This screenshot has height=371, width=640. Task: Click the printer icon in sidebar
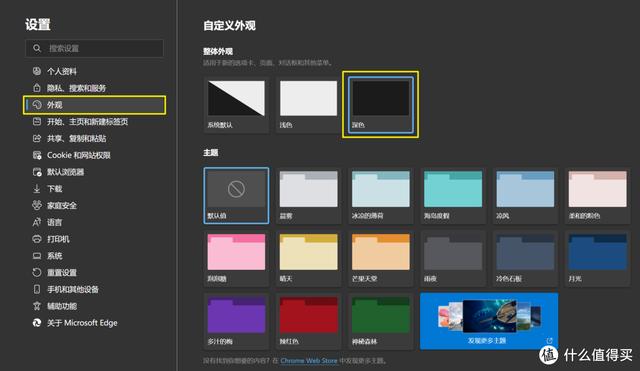point(37,239)
